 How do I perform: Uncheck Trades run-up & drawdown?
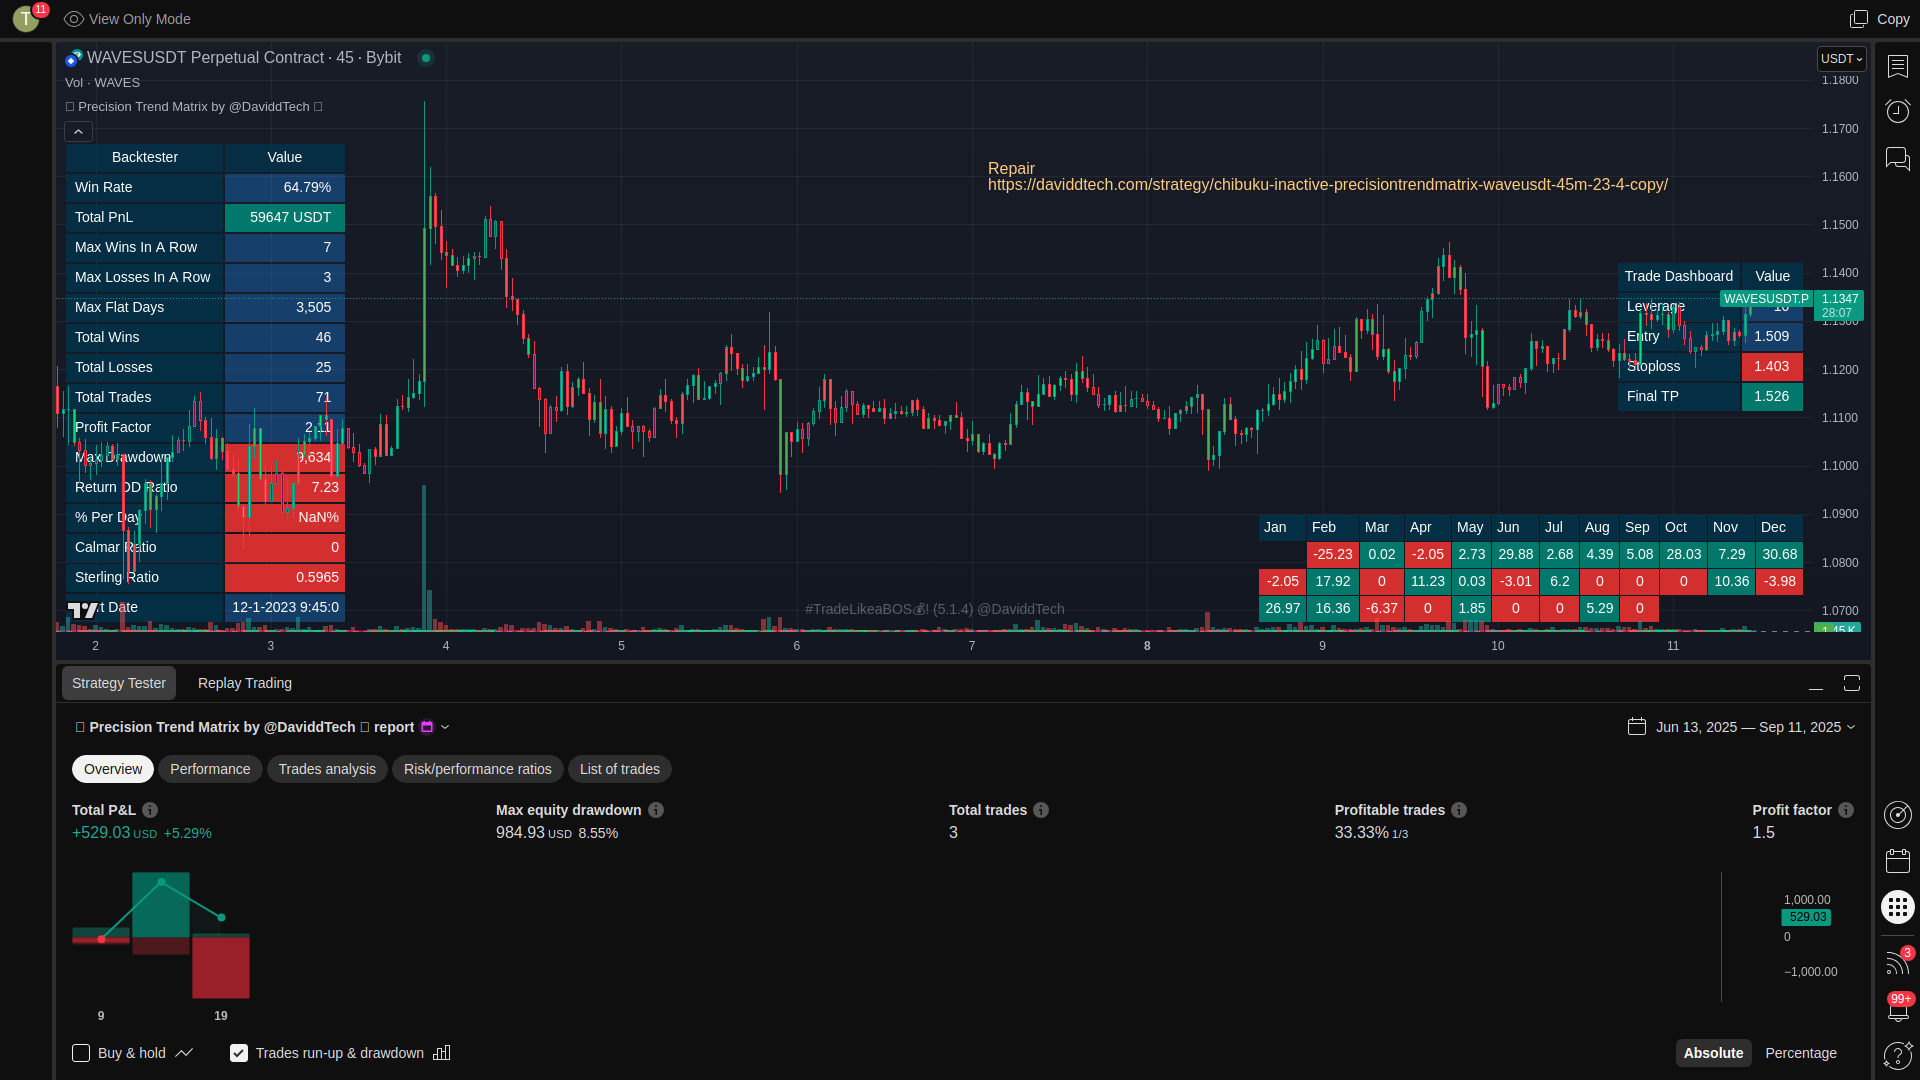coord(239,1053)
